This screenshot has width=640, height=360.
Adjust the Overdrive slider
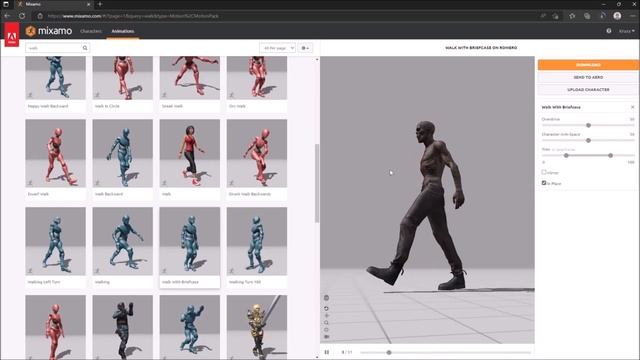point(588,125)
